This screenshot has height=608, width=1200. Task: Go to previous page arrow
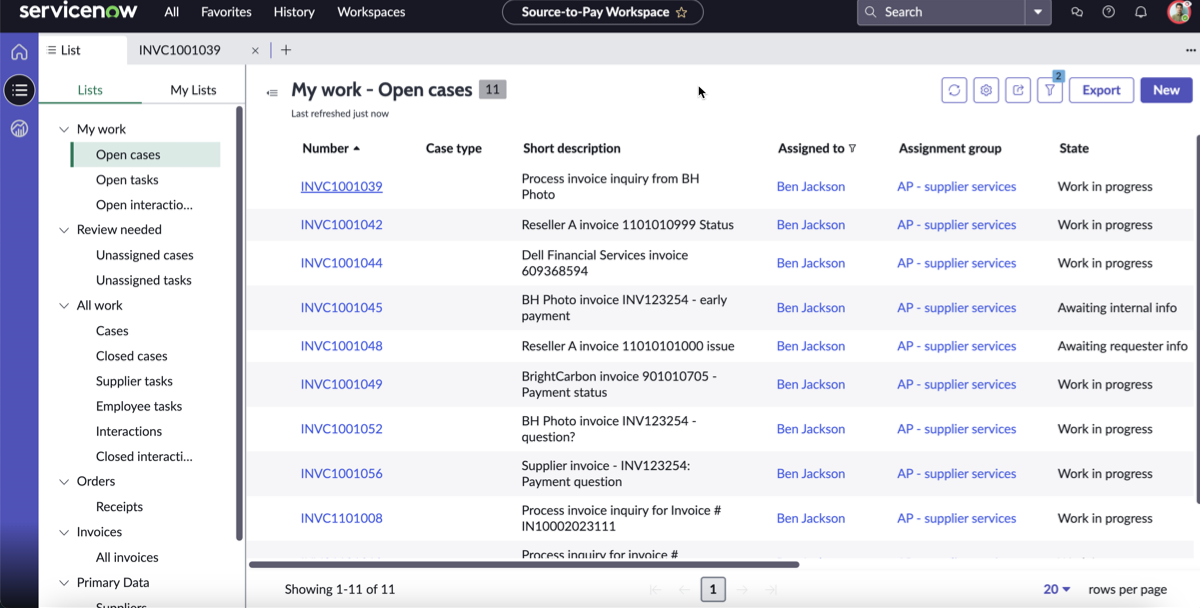pyautogui.click(x=684, y=590)
